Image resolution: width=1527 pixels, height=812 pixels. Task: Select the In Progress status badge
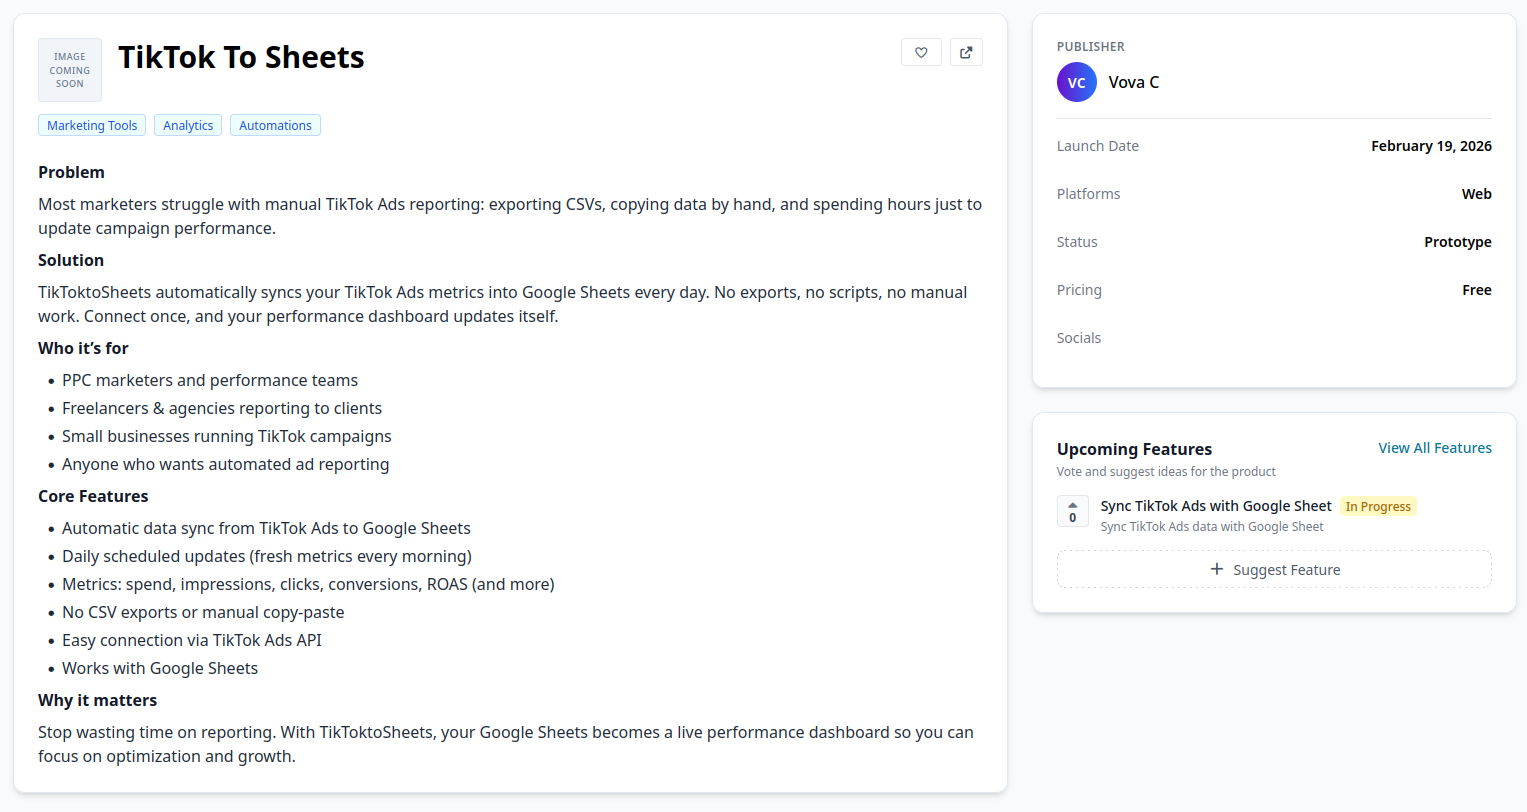pos(1378,506)
